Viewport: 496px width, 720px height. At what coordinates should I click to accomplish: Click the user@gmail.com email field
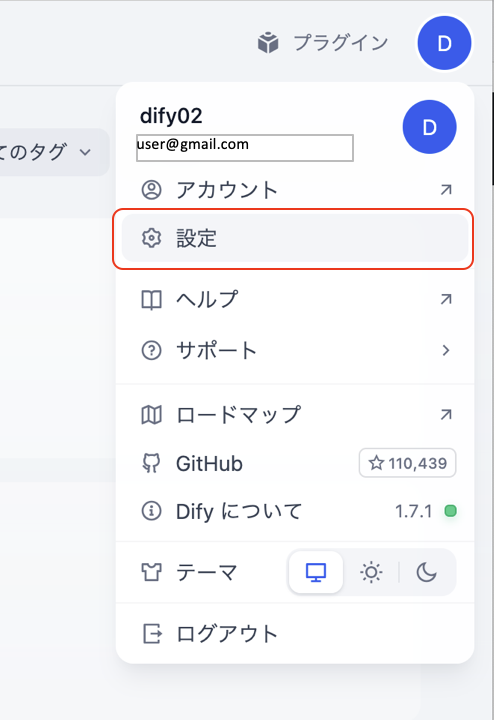pyautogui.click(x=245, y=147)
